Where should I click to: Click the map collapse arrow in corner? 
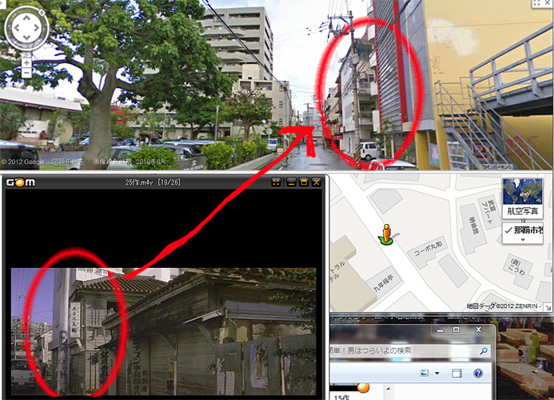548,307
